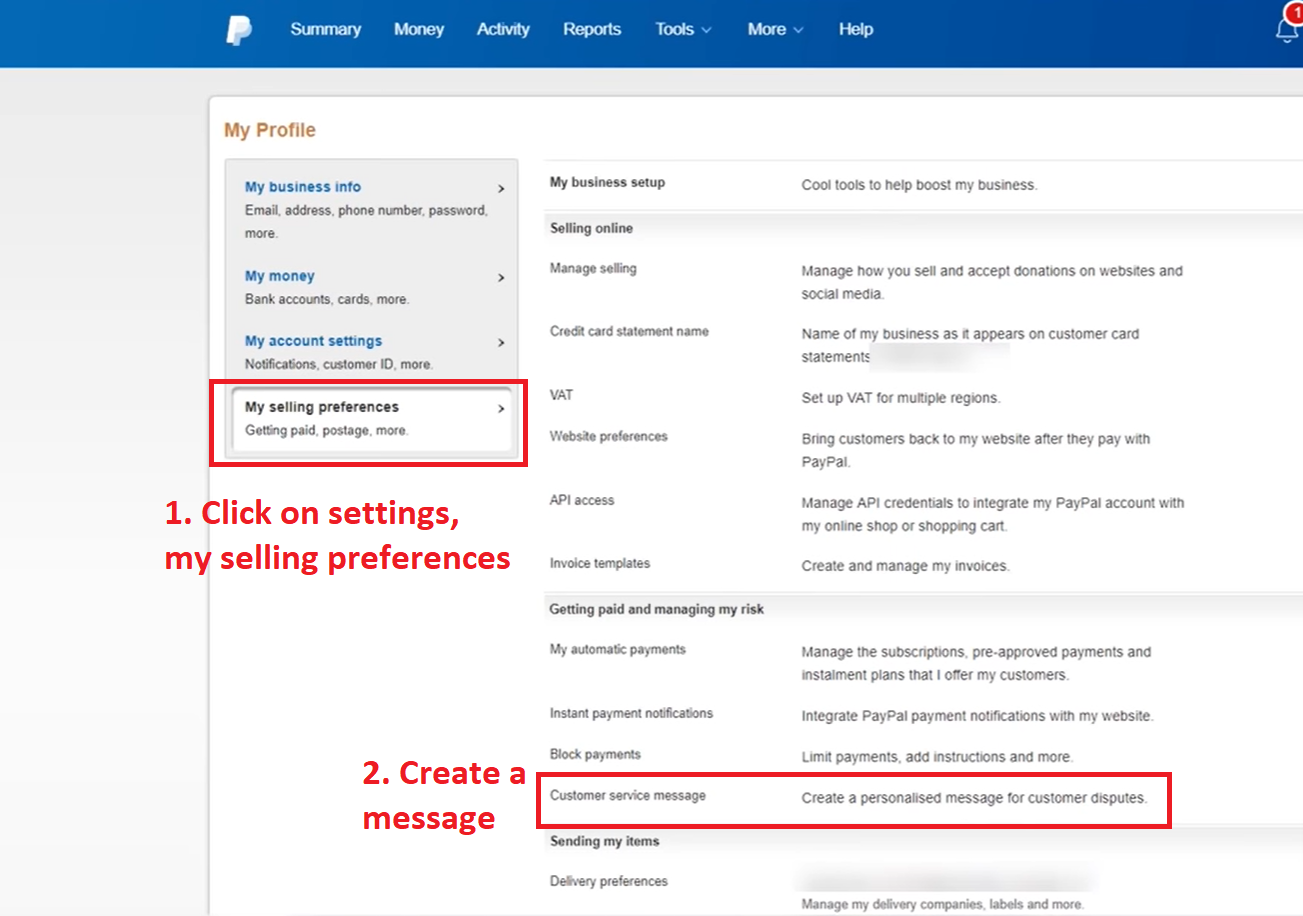Screen dimensions: 1303x916
Task: Open the Delivery preferences setting
Action: (x=609, y=881)
